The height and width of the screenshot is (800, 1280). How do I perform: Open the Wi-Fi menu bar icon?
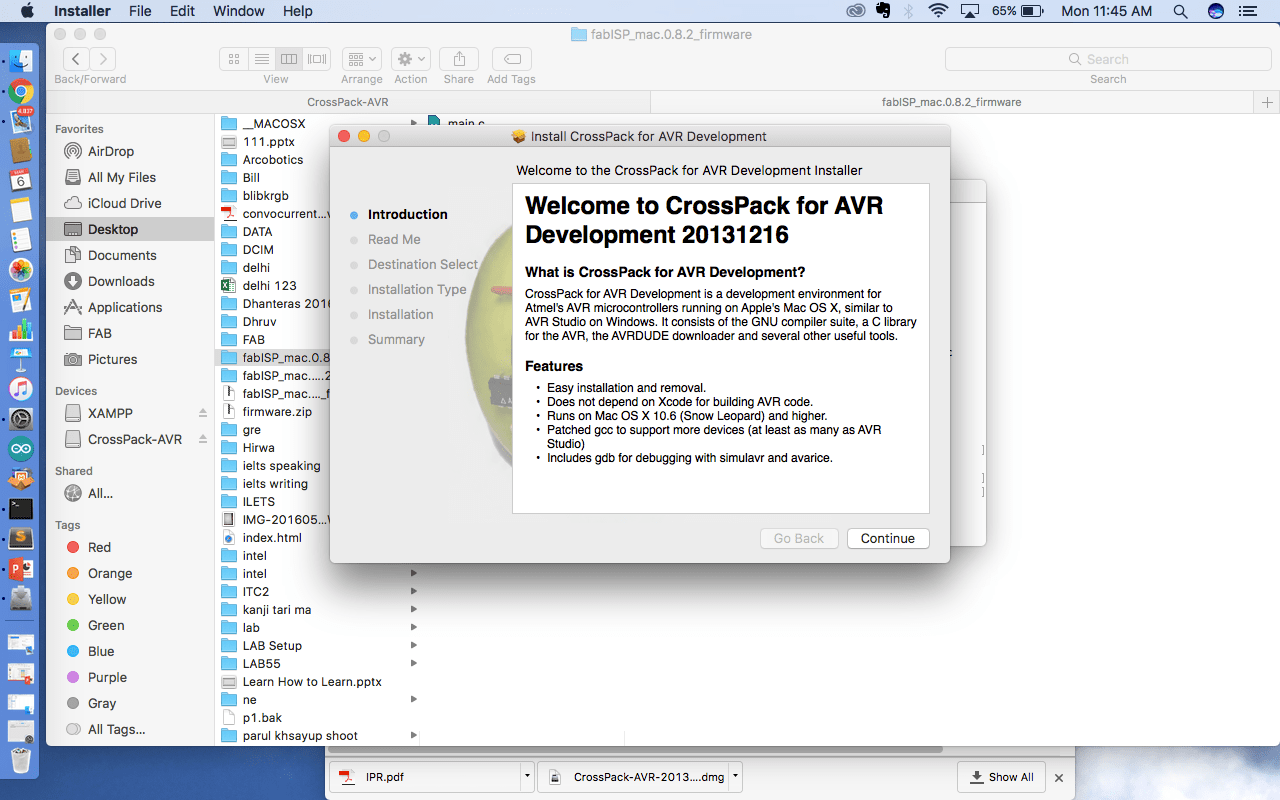(937, 11)
